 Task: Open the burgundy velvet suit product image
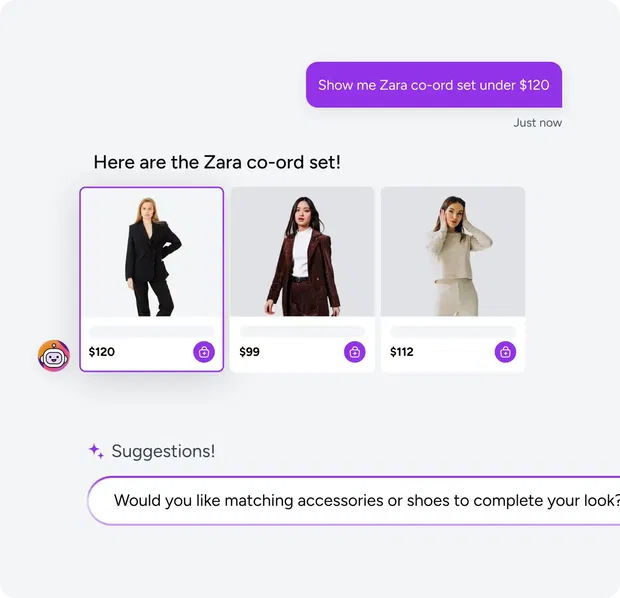coord(302,252)
